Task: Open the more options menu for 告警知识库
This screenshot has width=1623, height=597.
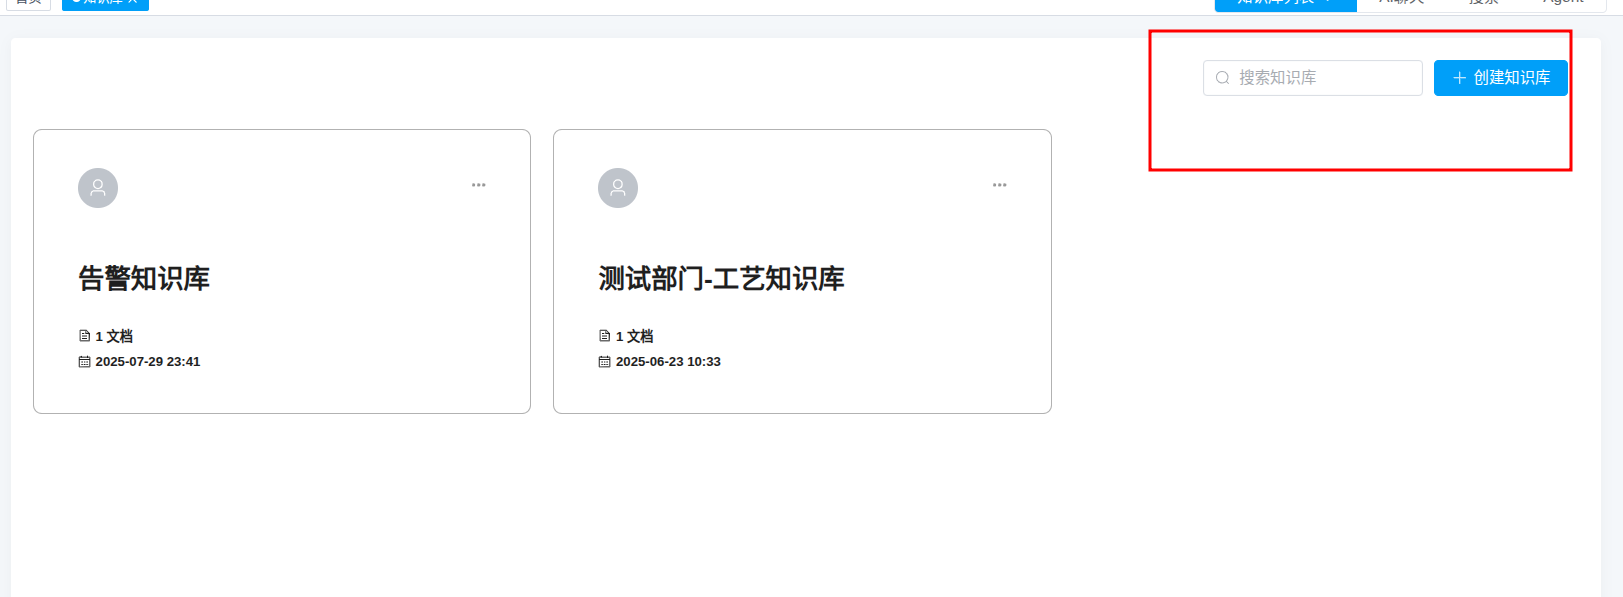Action: coord(479,185)
